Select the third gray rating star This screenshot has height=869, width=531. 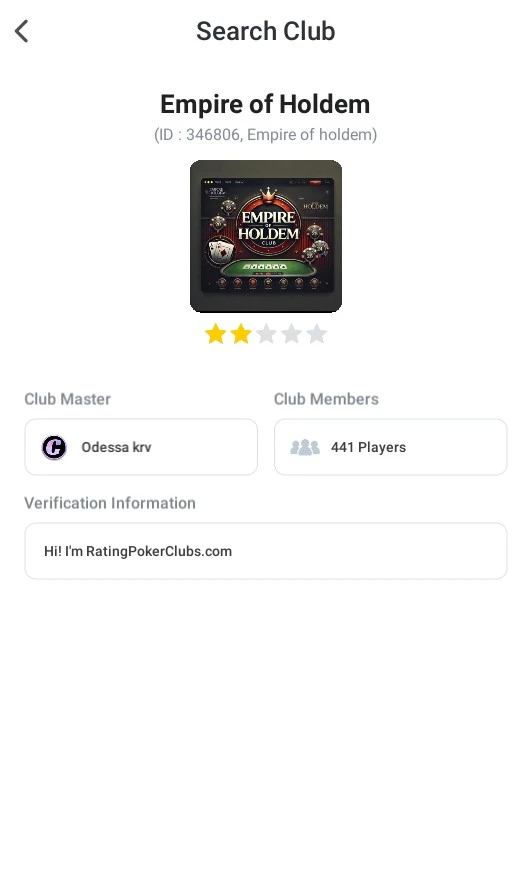[x=266, y=334]
